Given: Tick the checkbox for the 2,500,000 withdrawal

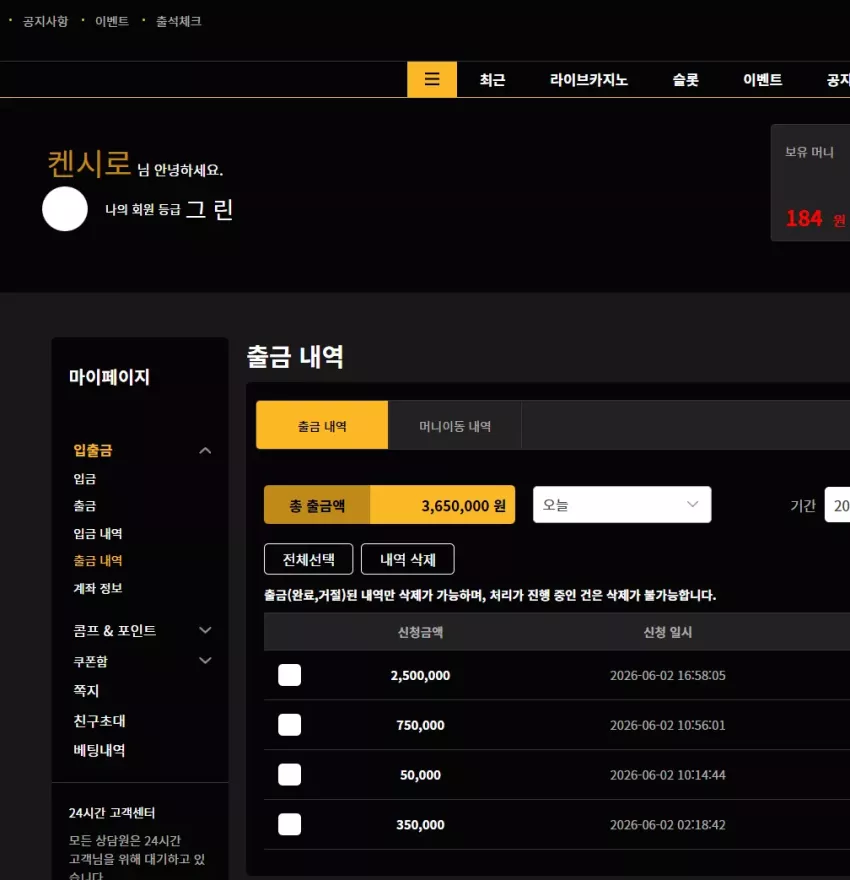Looking at the screenshot, I should (x=290, y=675).
